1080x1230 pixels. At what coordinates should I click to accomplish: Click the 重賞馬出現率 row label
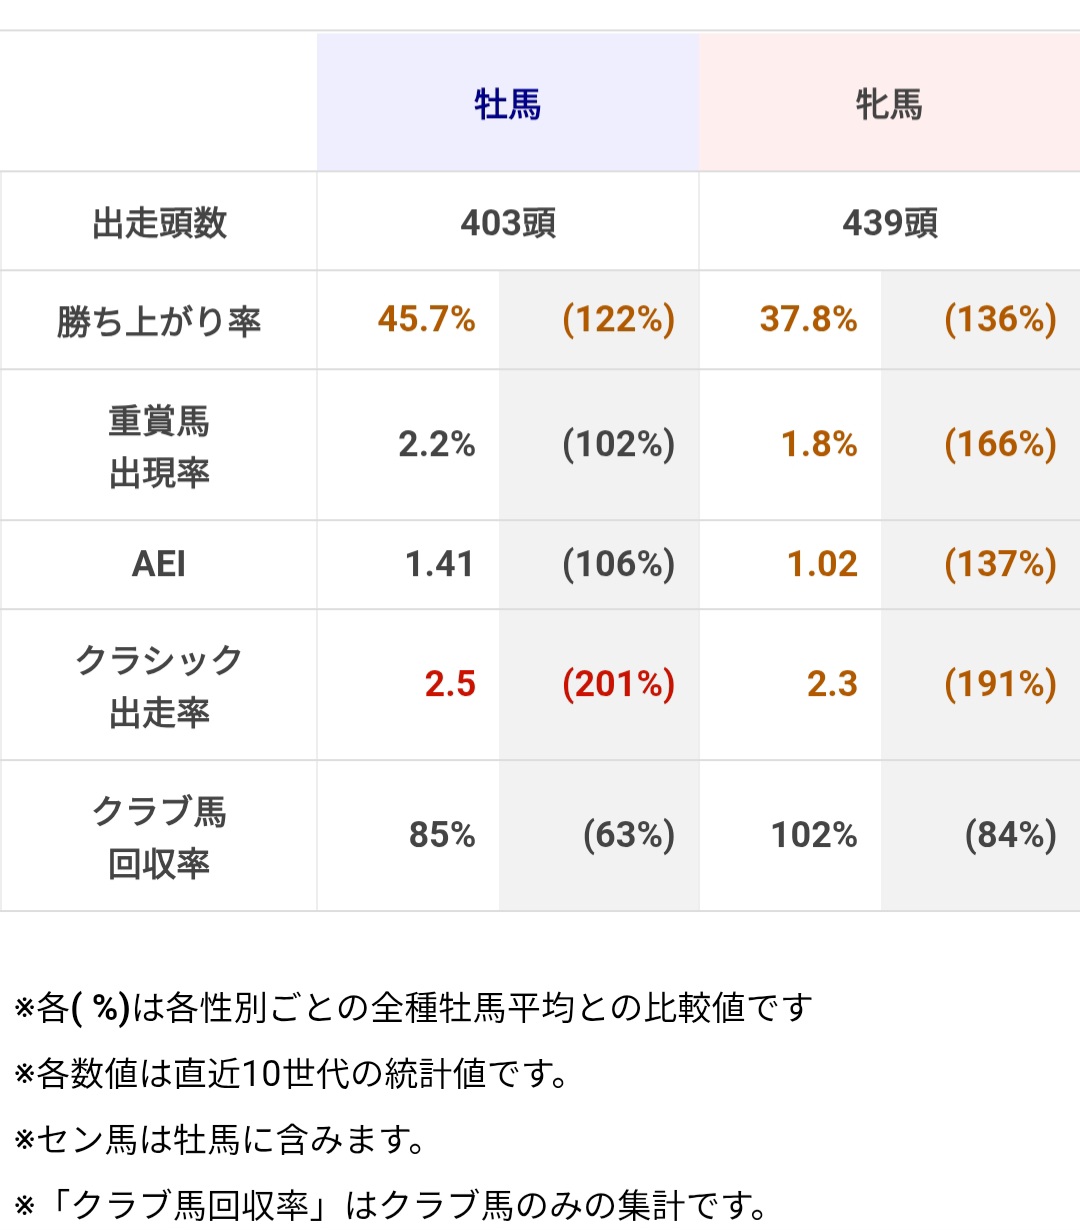(x=159, y=446)
